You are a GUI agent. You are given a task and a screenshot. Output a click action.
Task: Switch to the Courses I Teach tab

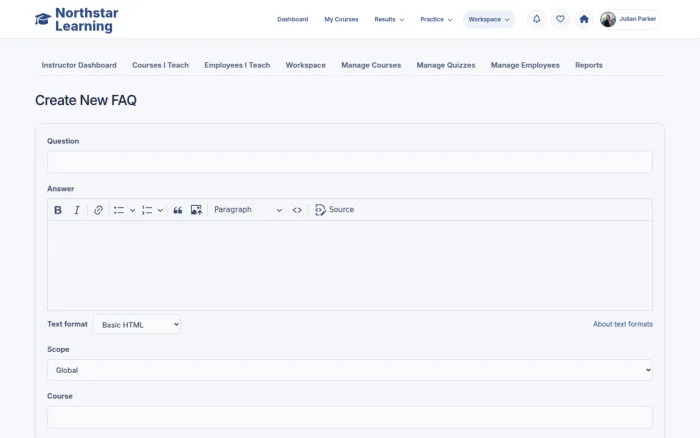(160, 65)
